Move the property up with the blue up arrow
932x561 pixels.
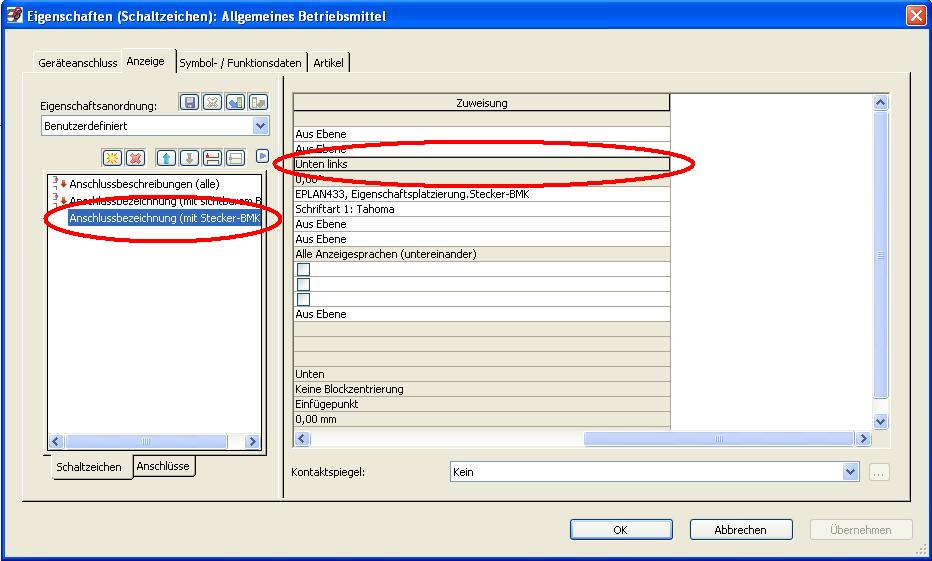click(x=166, y=158)
